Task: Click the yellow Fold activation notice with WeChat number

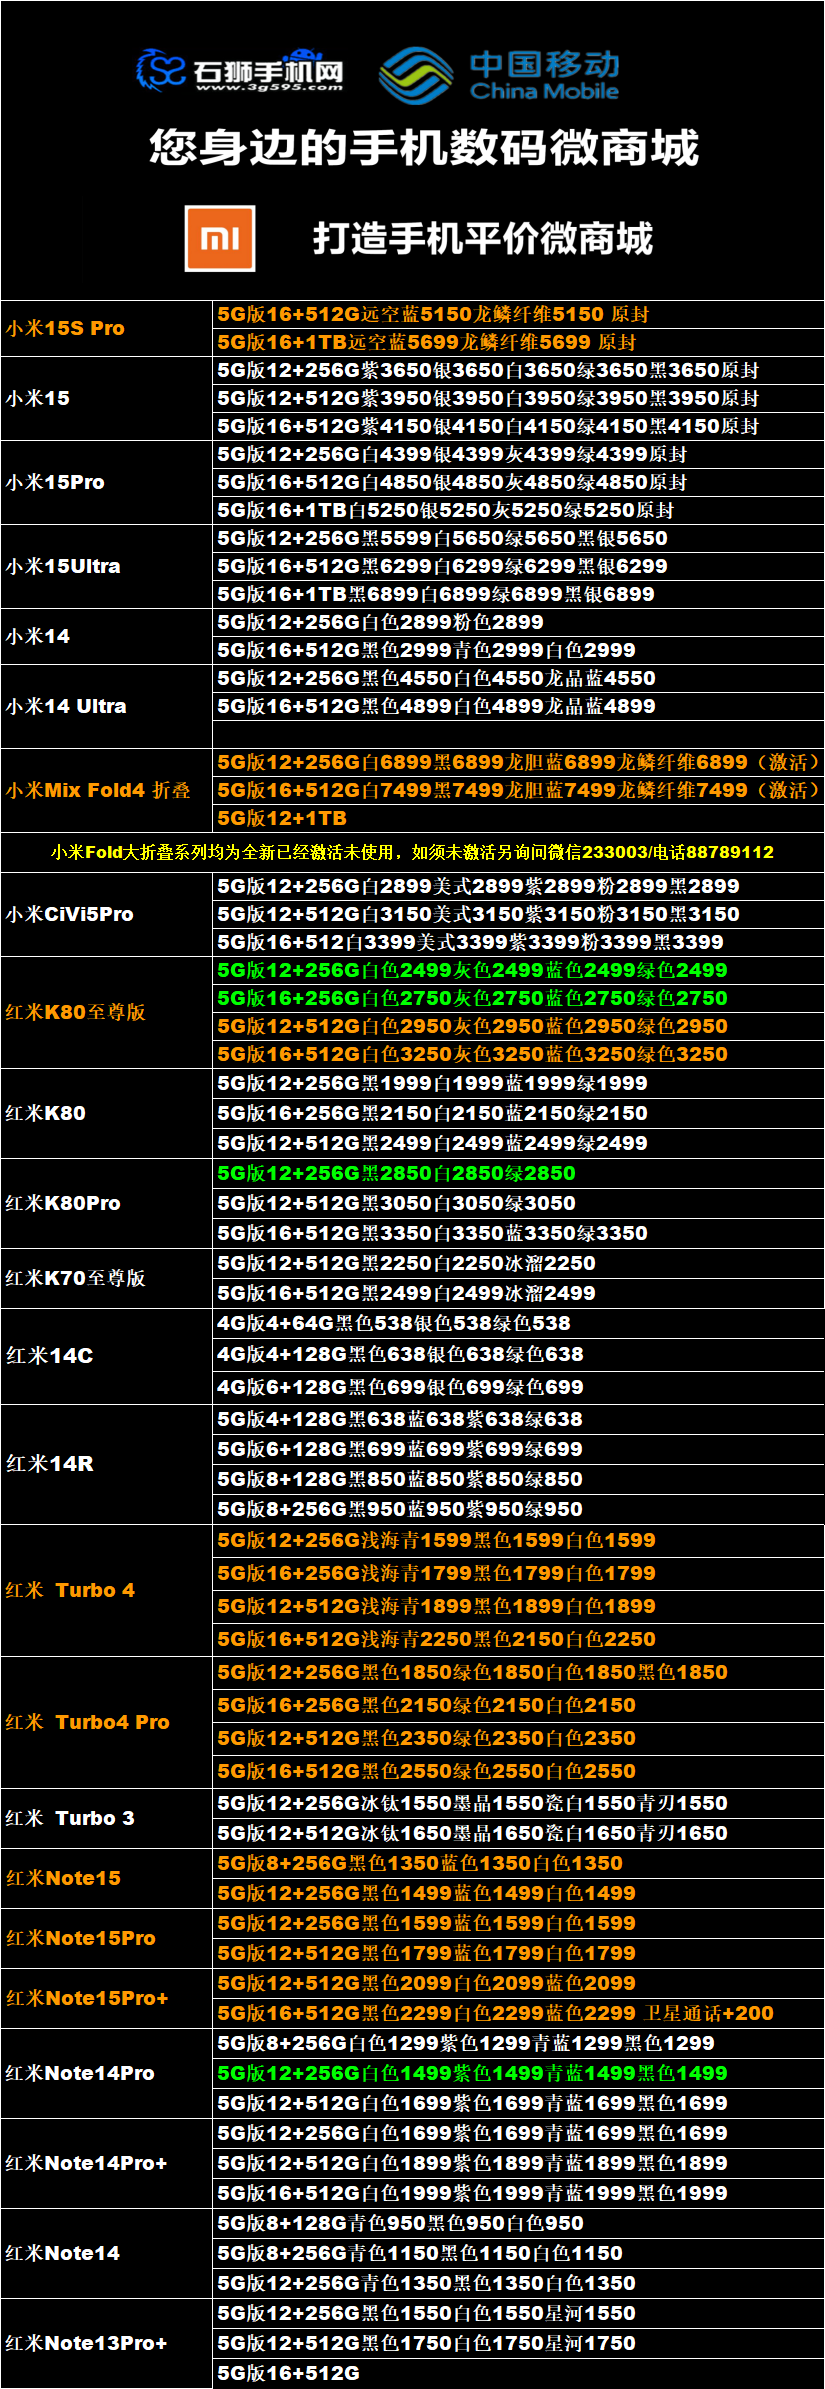Action: point(412,852)
